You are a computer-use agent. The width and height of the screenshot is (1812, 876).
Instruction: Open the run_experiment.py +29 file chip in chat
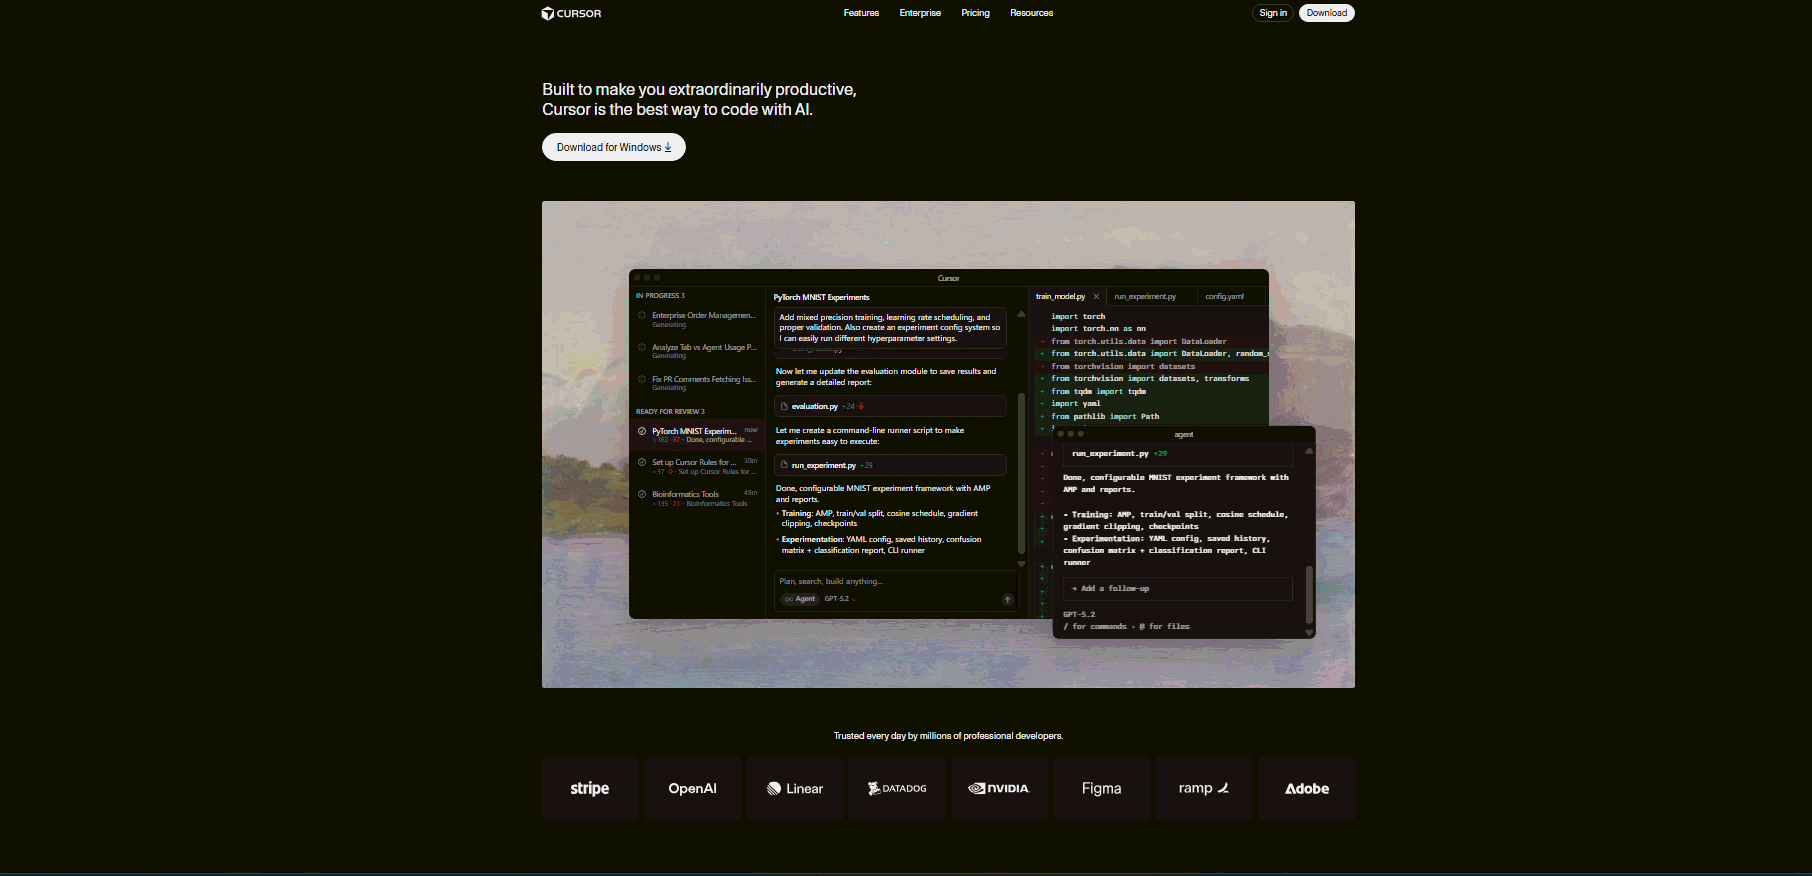[x=890, y=465]
